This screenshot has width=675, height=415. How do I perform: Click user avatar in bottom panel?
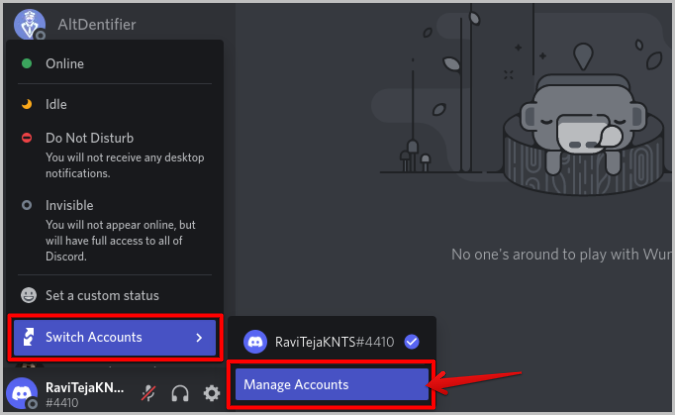[x=22, y=393]
